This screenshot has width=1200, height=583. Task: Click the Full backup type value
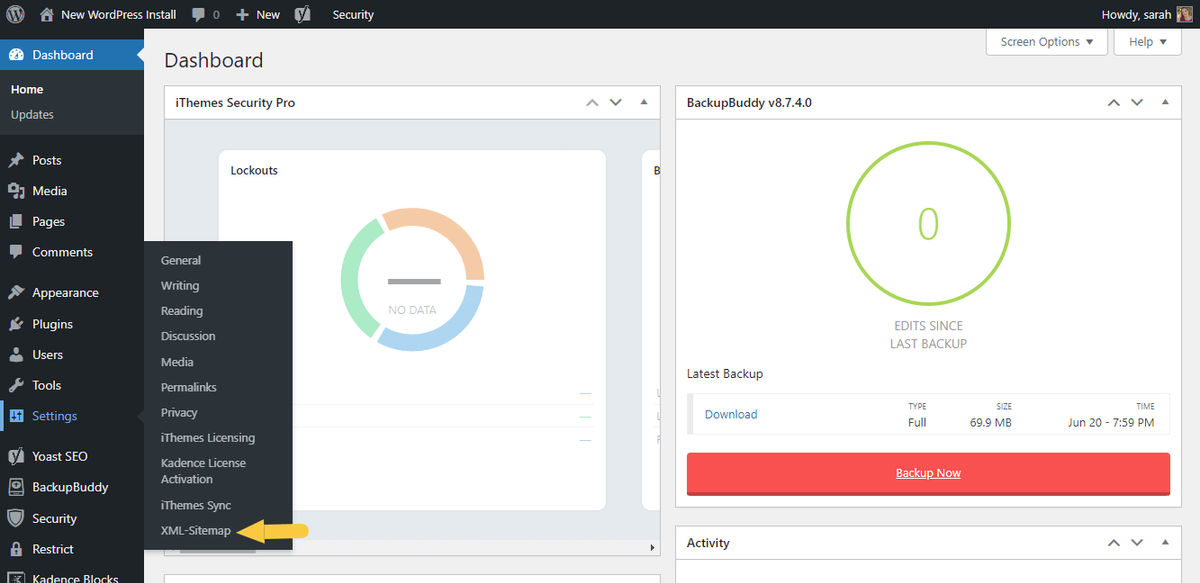(917, 423)
